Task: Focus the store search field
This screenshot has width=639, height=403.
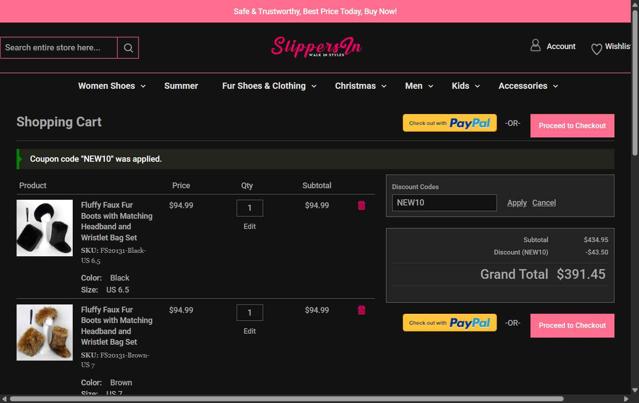Action: (x=59, y=48)
